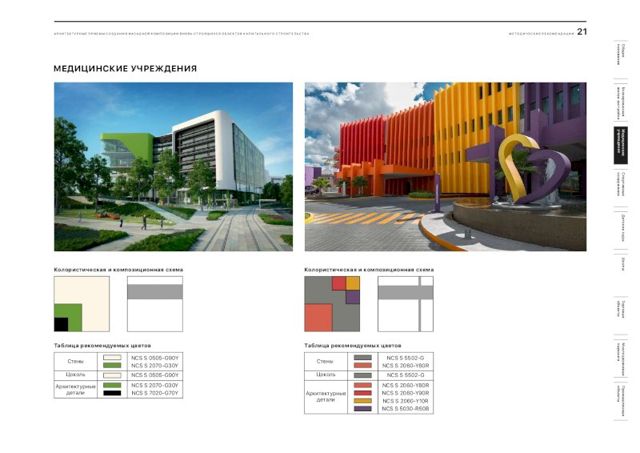
Task: Open the Общие положения tab at top right
Action: click(x=621, y=57)
